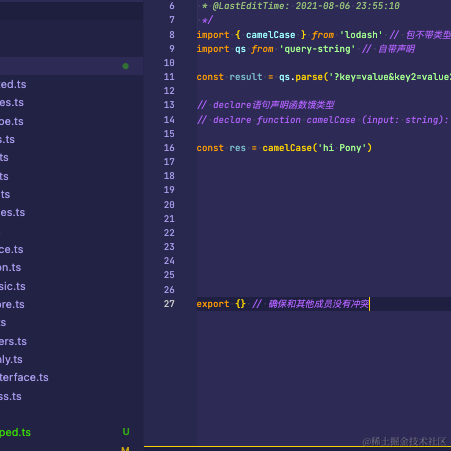
Task: Open the 'terface.ts' file in explorer
Action: [24, 377]
